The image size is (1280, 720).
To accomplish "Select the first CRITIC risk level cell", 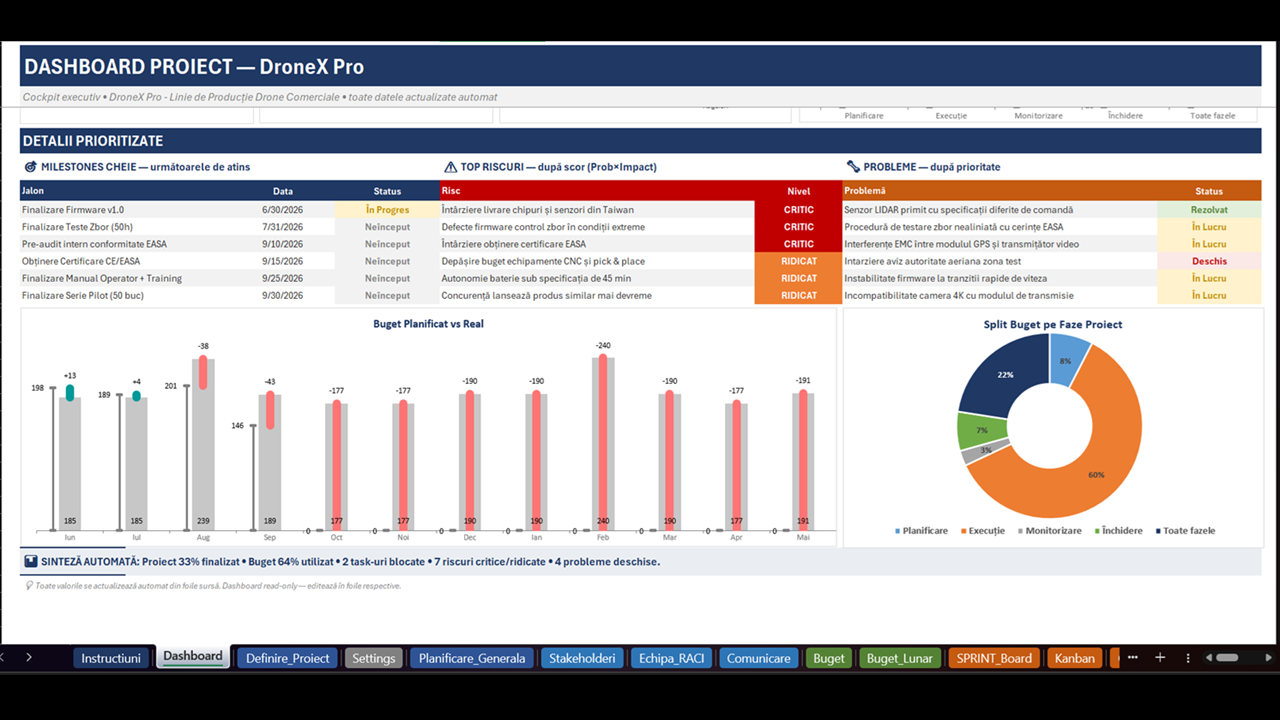I will (x=798, y=210).
